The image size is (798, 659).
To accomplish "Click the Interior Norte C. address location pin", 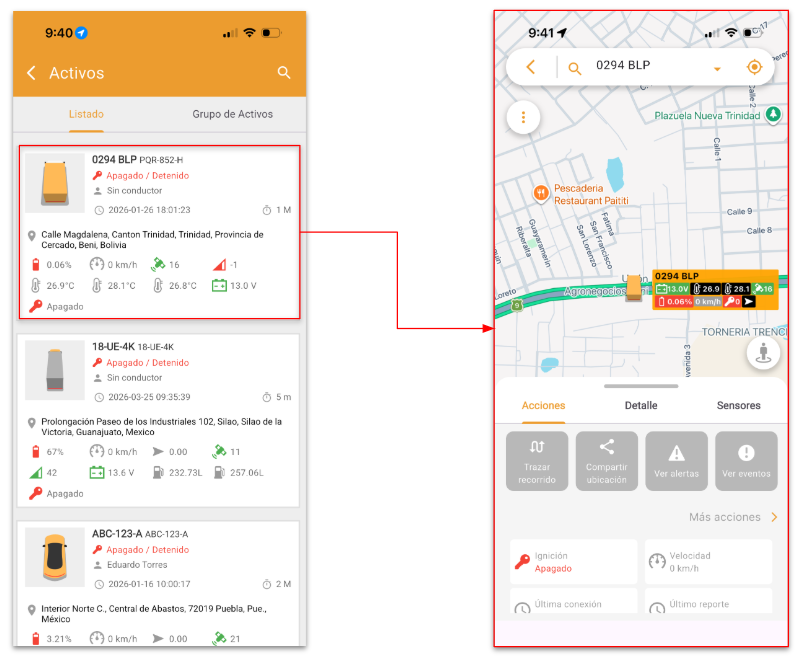I will click(32, 610).
